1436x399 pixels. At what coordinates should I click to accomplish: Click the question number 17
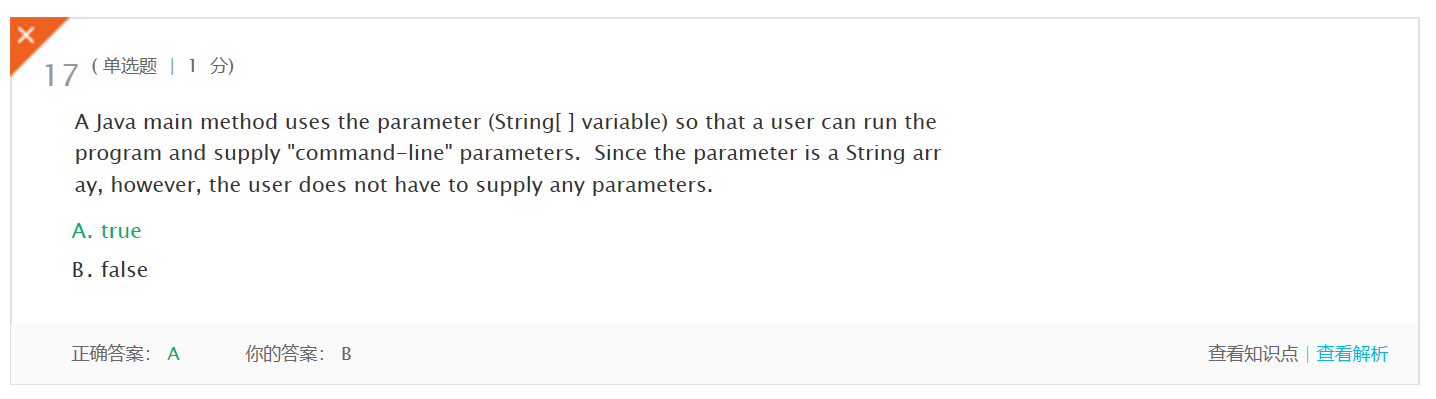(60, 76)
